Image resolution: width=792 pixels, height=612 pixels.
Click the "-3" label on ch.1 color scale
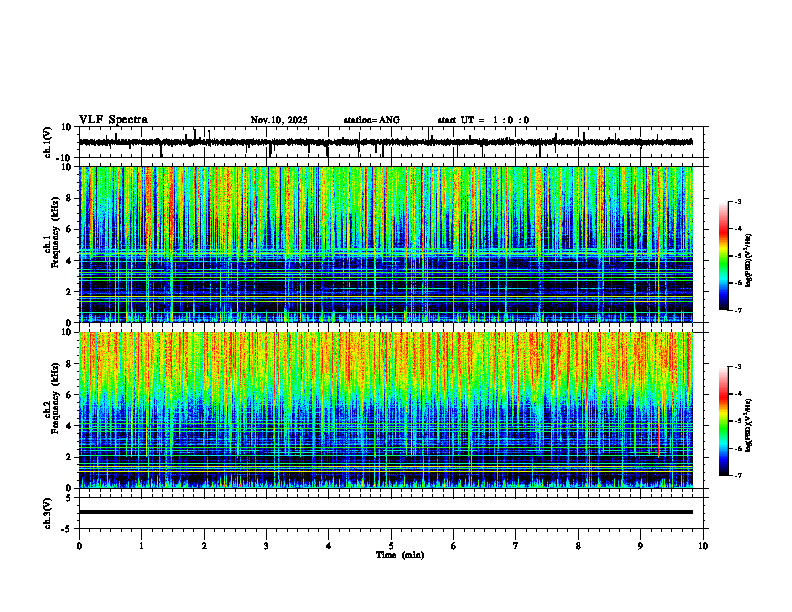click(x=738, y=201)
